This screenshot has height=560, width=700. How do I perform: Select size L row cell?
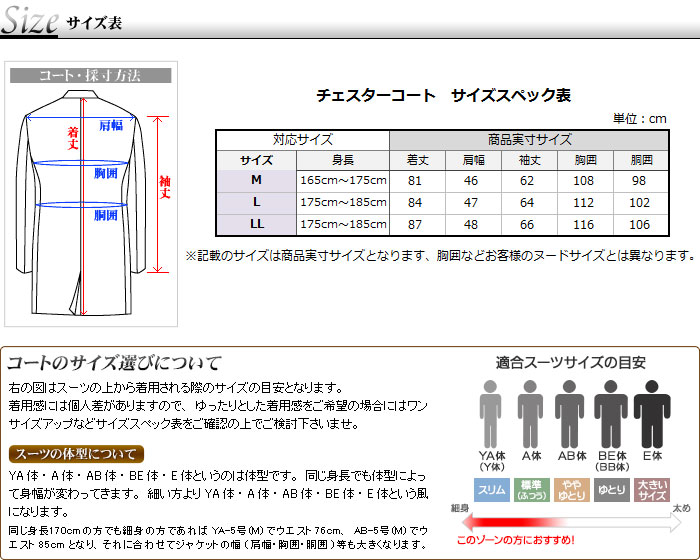tap(256, 202)
